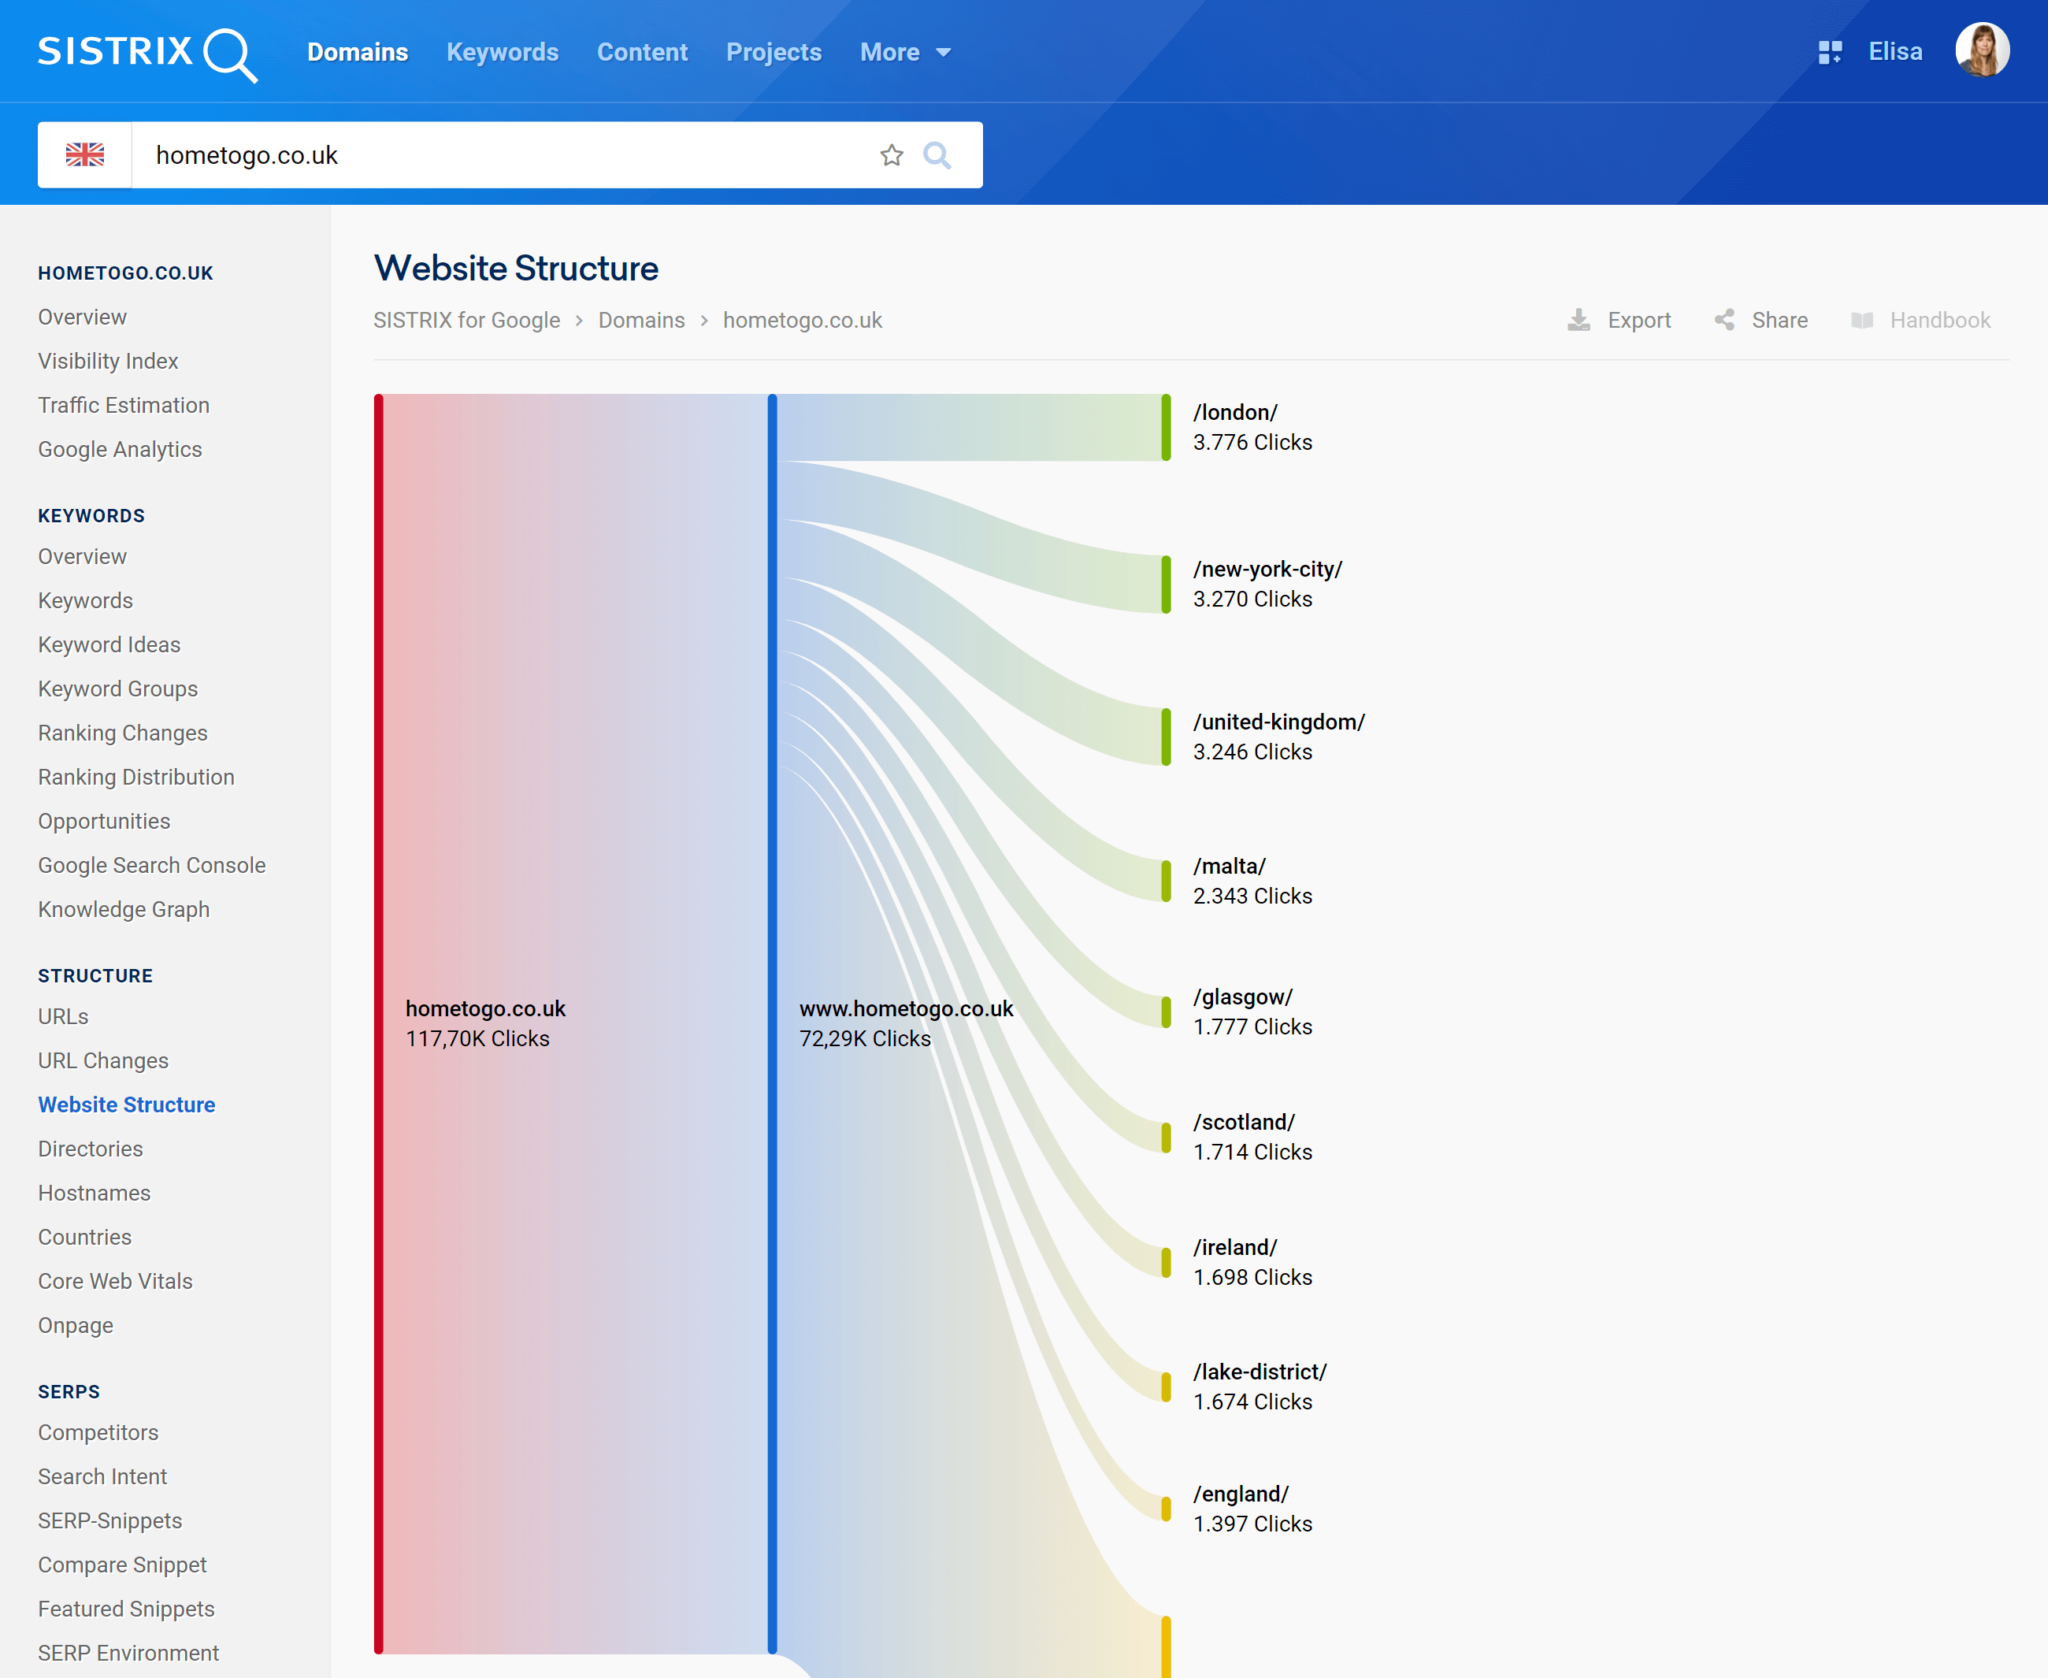This screenshot has height=1678, width=2048.
Task: Switch to the Projects navigation tab
Action: click(x=774, y=52)
